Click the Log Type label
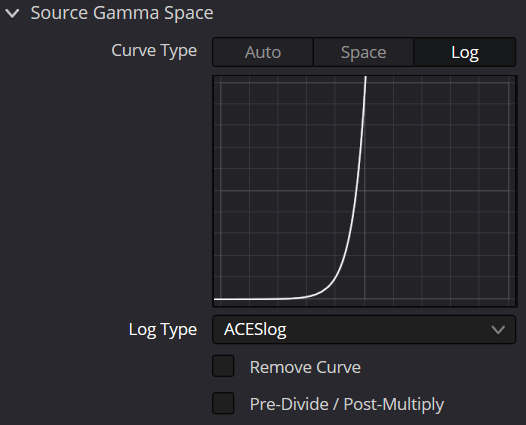The height and width of the screenshot is (425, 526). (x=163, y=329)
